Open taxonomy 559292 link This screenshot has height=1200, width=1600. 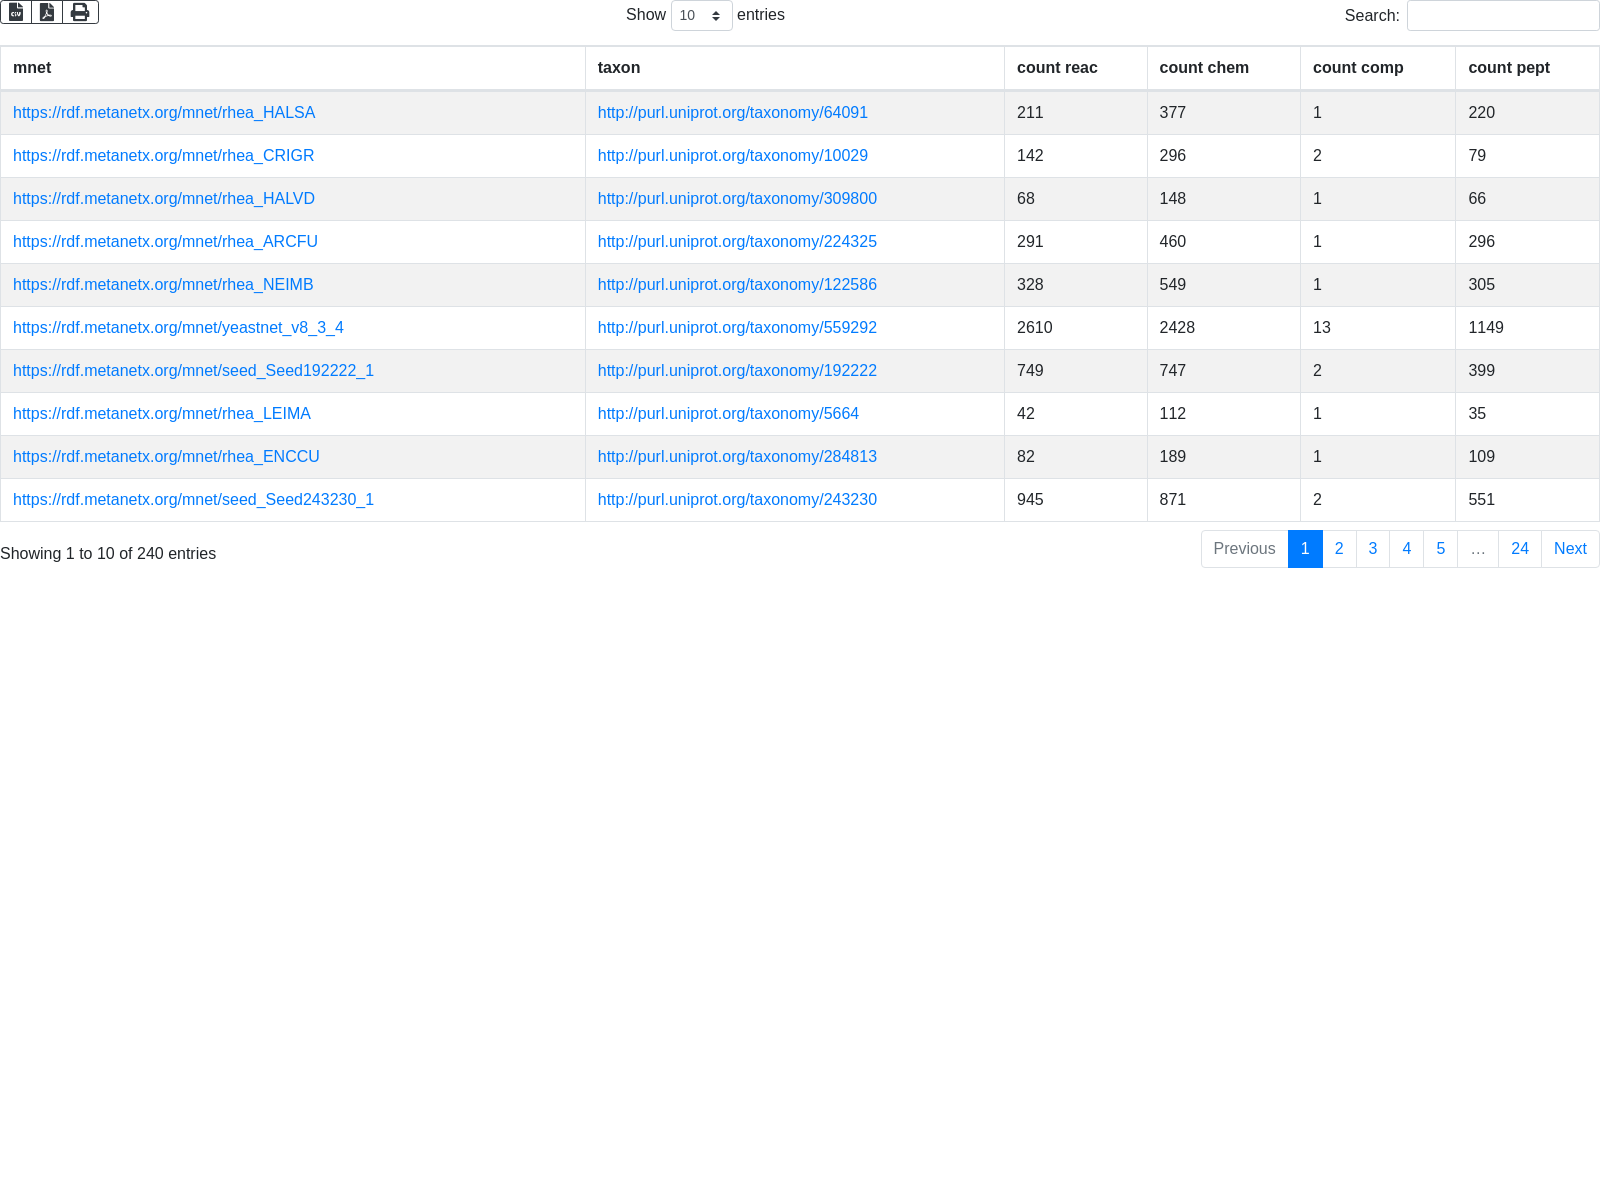[x=737, y=328]
